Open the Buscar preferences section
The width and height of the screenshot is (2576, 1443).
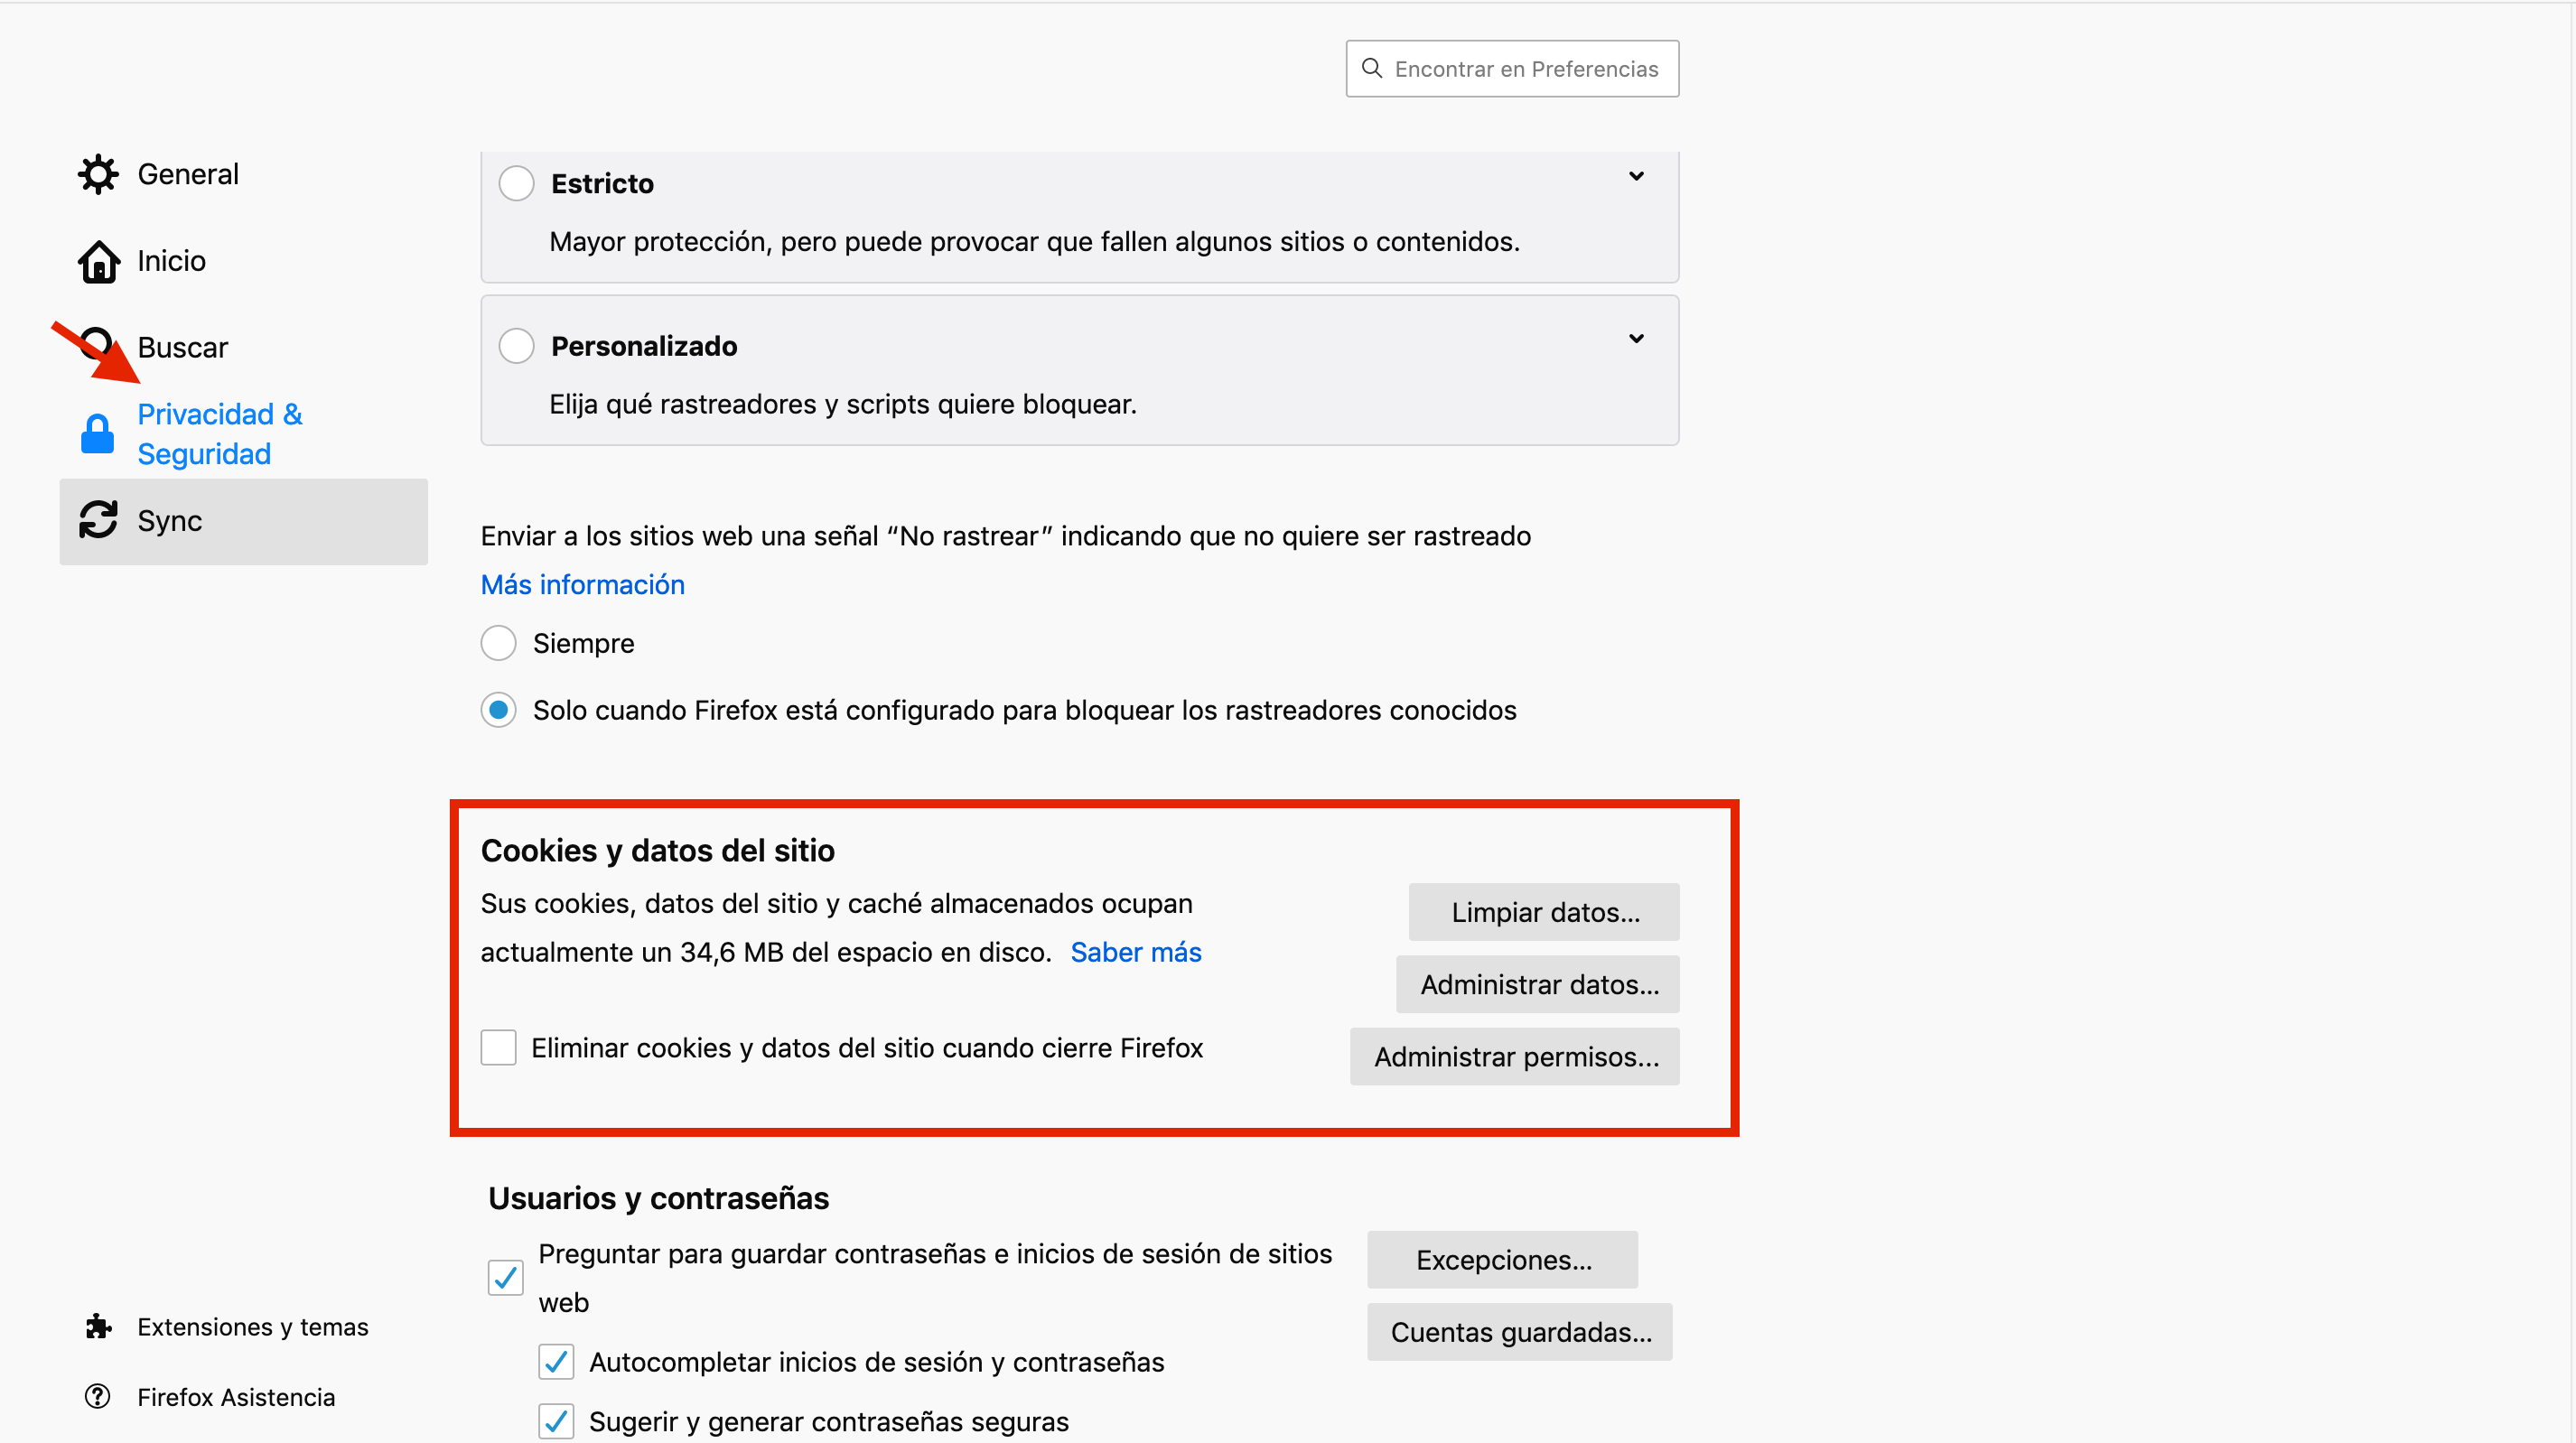pos(183,347)
